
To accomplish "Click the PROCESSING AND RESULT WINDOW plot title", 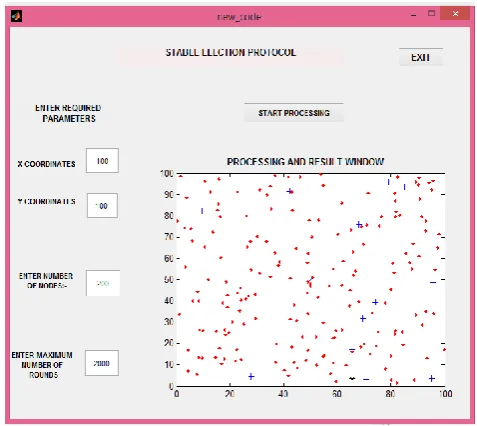I will point(305,162).
